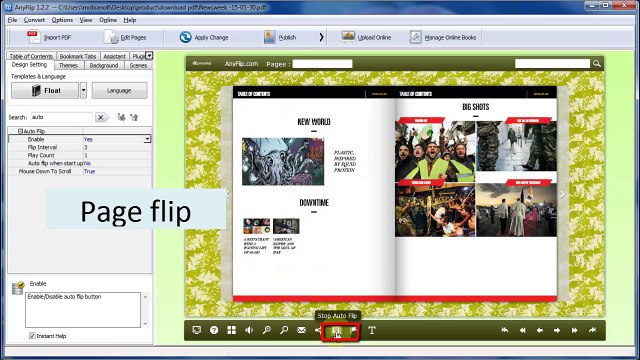
Task: Jump back with the double-left arrow
Action: click(522, 330)
